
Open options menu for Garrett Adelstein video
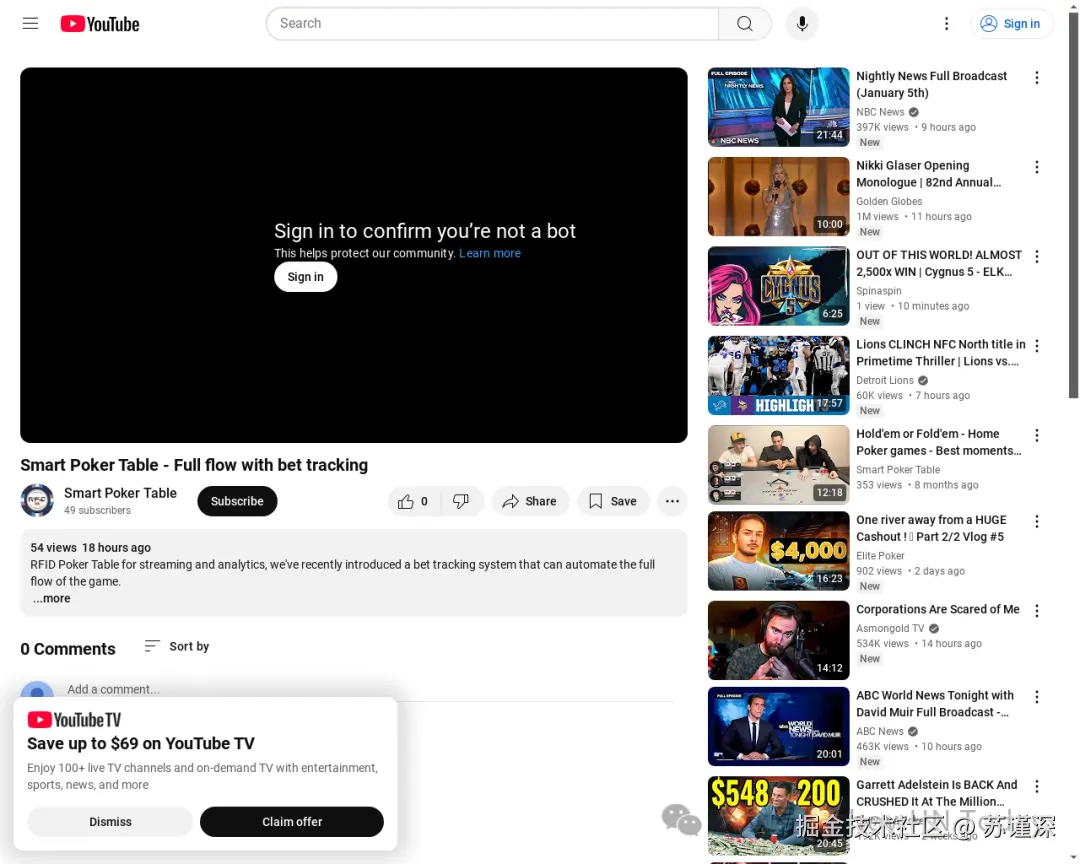[x=1037, y=787]
